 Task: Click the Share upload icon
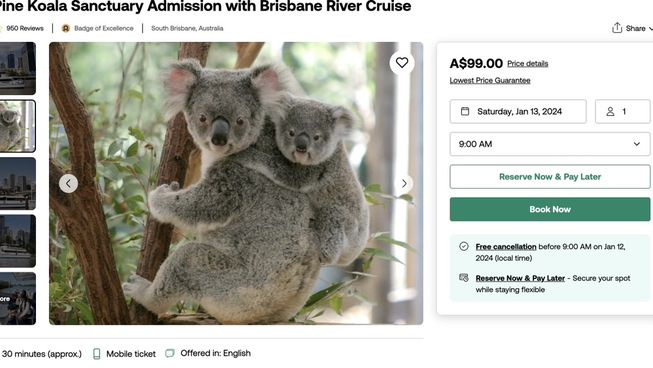(x=617, y=28)
